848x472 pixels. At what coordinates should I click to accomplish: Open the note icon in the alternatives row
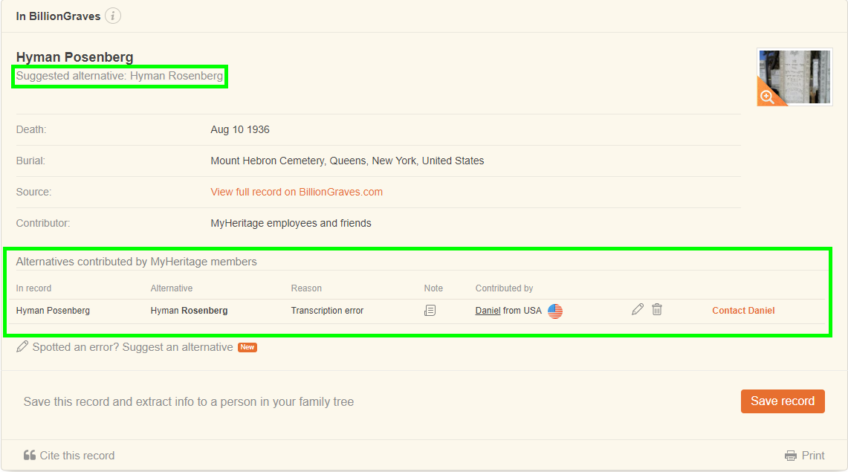430,311
